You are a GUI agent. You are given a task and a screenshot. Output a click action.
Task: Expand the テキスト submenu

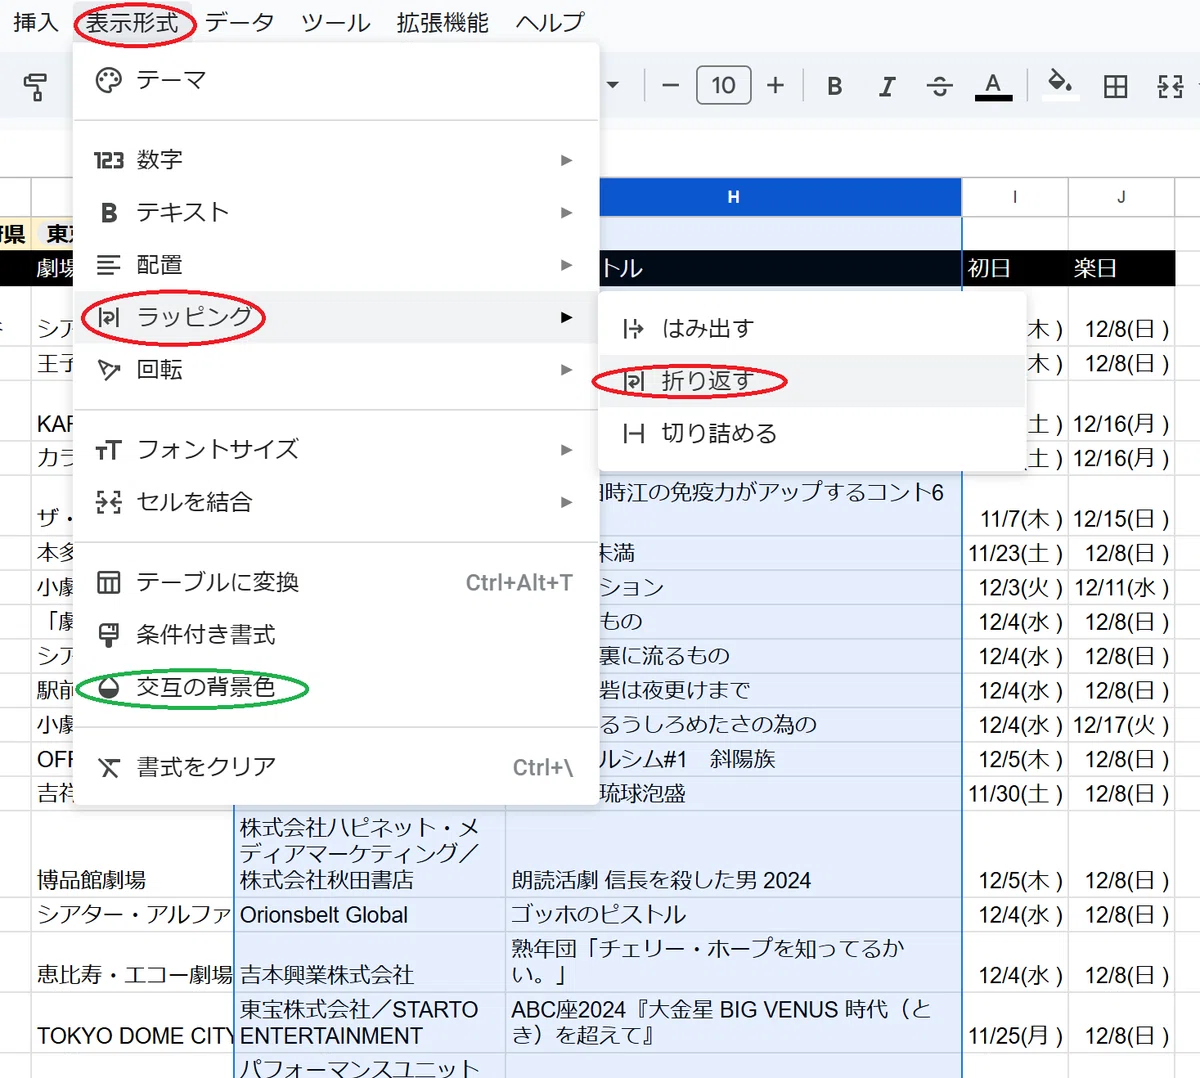[x=336, y=212]
